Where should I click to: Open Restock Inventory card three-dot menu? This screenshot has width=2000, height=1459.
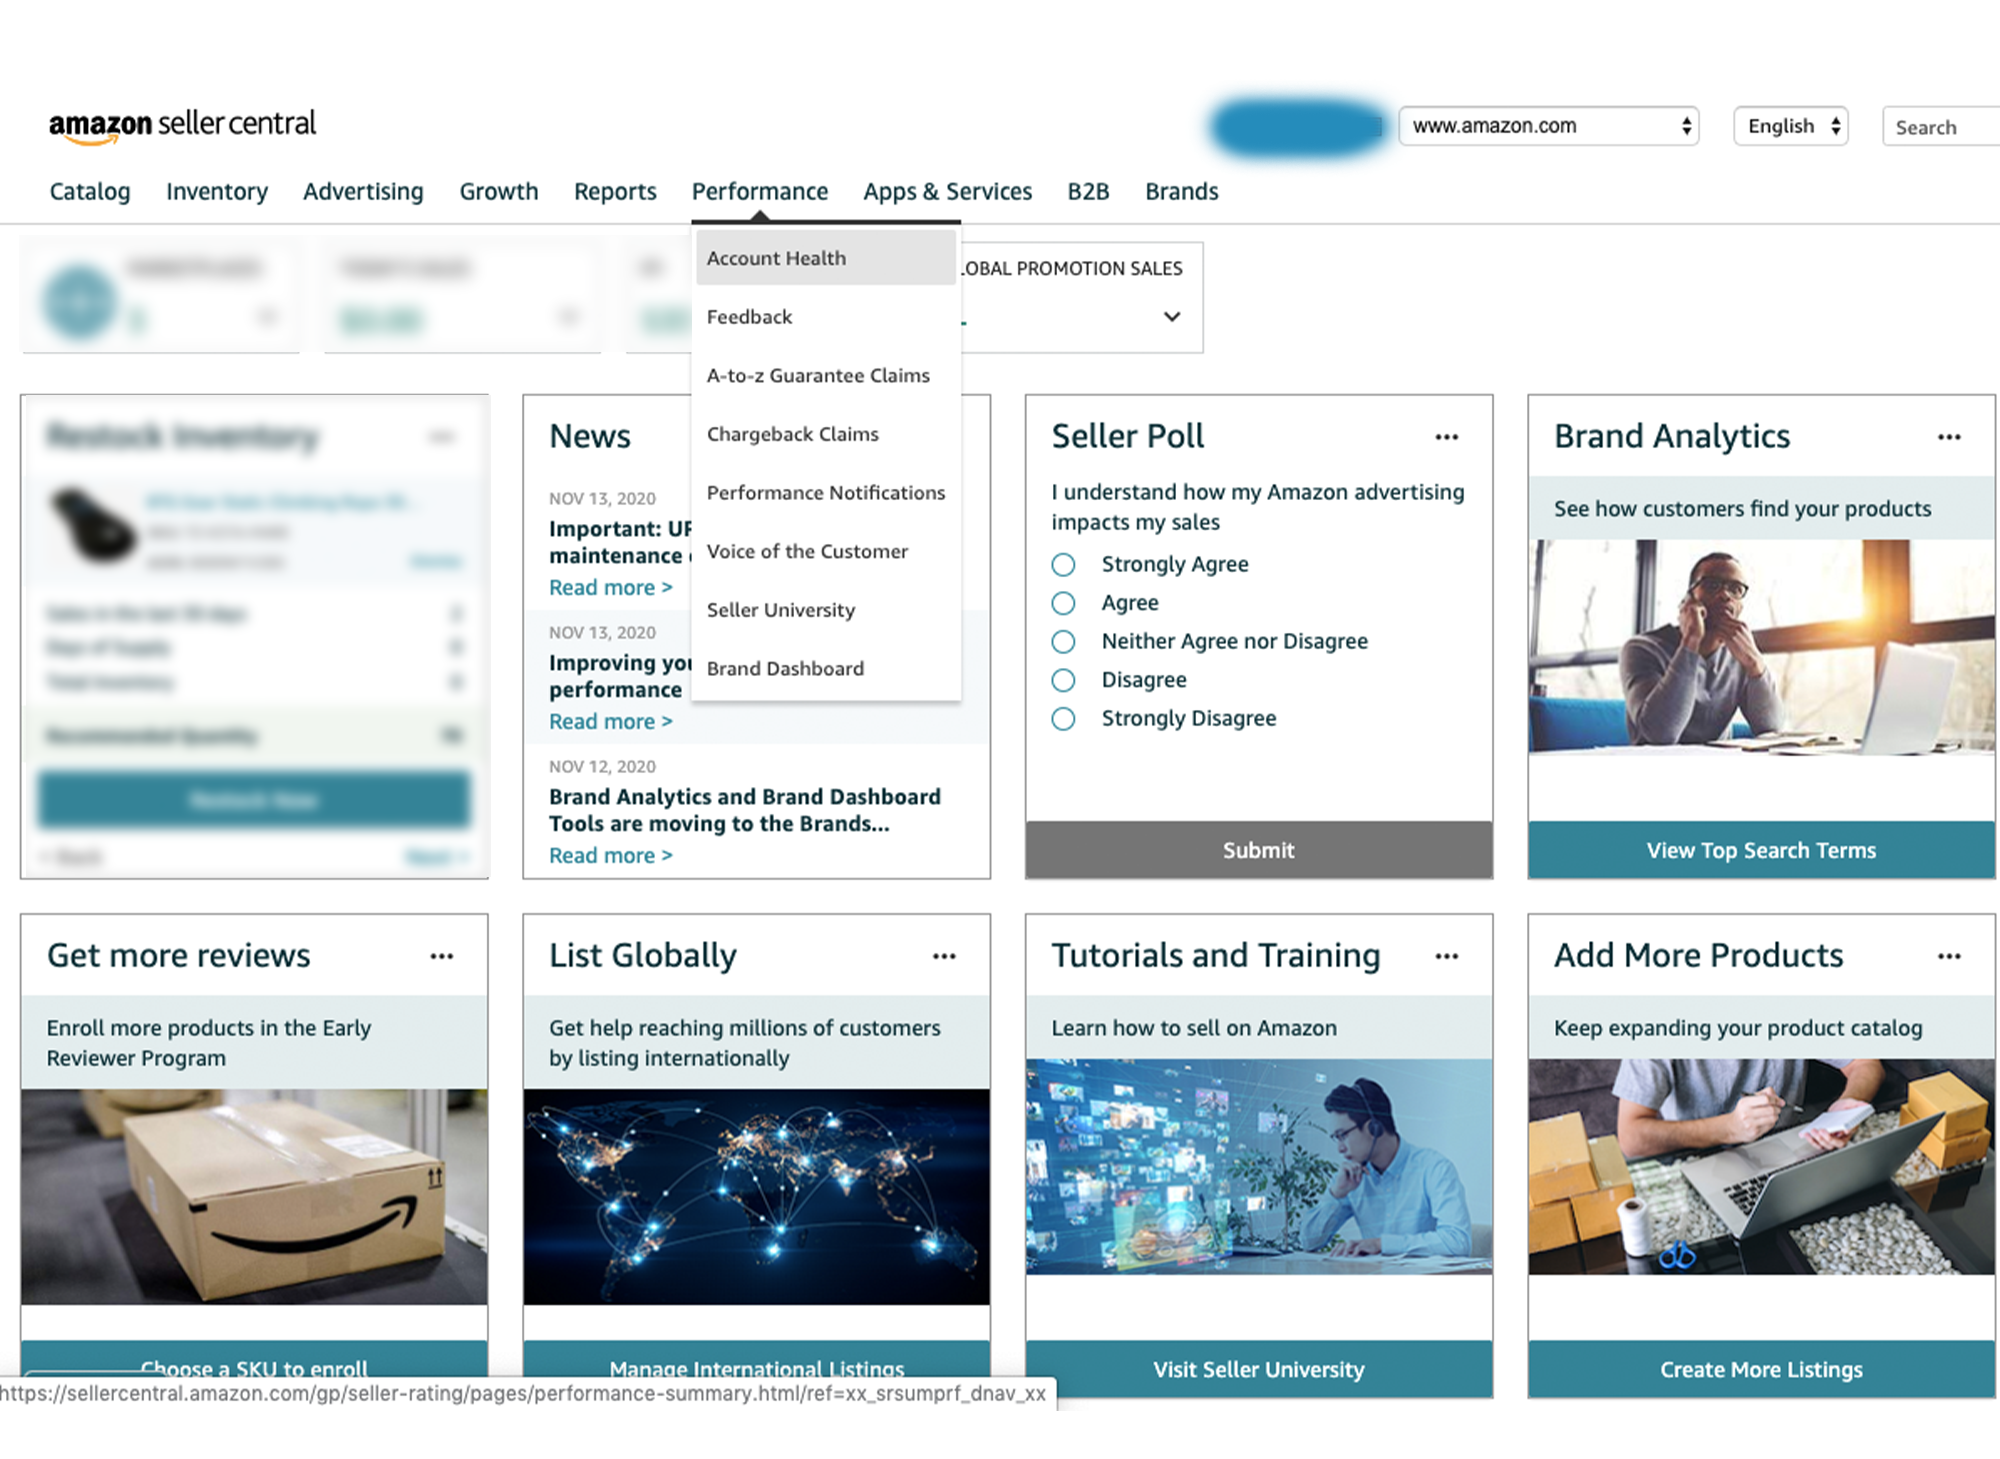tap(442, 437)
